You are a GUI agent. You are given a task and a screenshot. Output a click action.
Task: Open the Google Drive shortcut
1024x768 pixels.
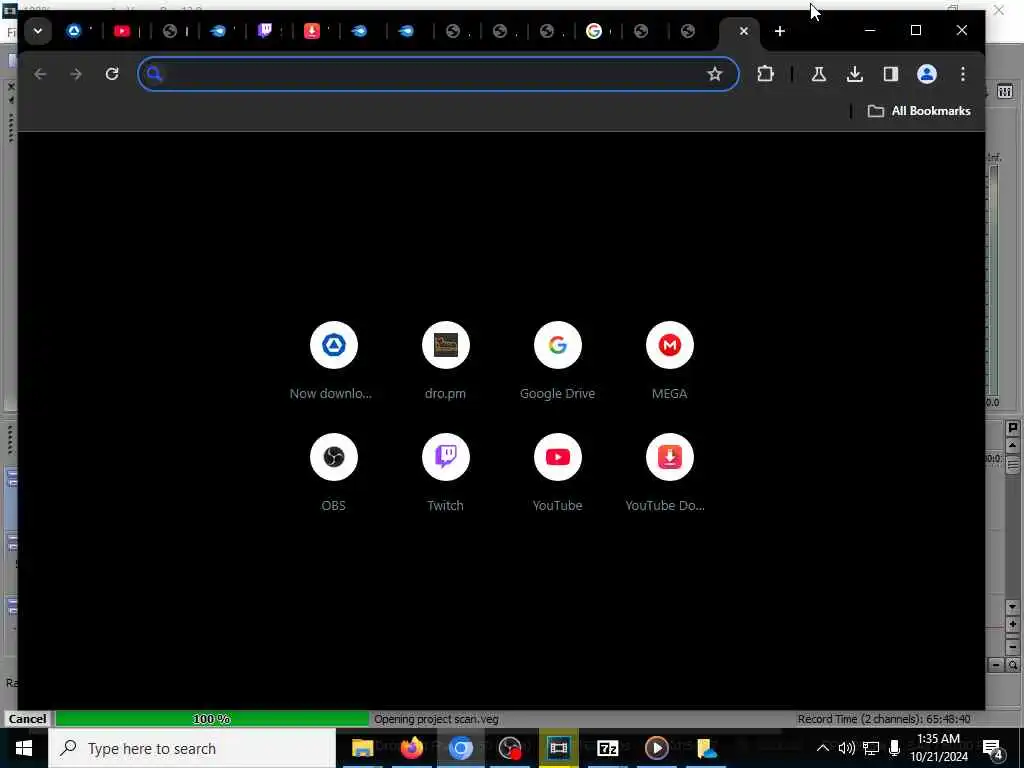(x=557, y=360)
